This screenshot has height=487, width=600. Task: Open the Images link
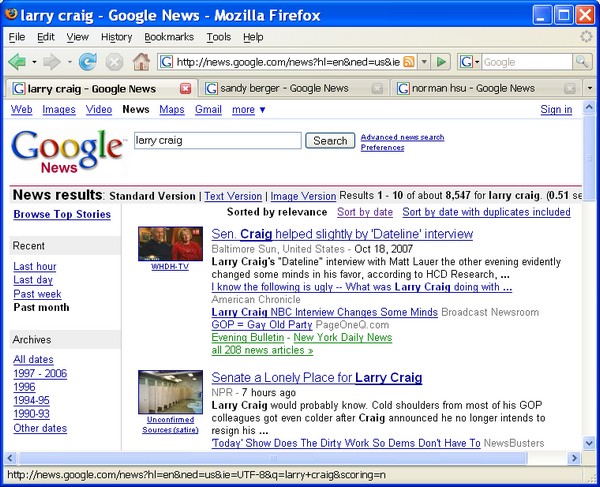59,109
